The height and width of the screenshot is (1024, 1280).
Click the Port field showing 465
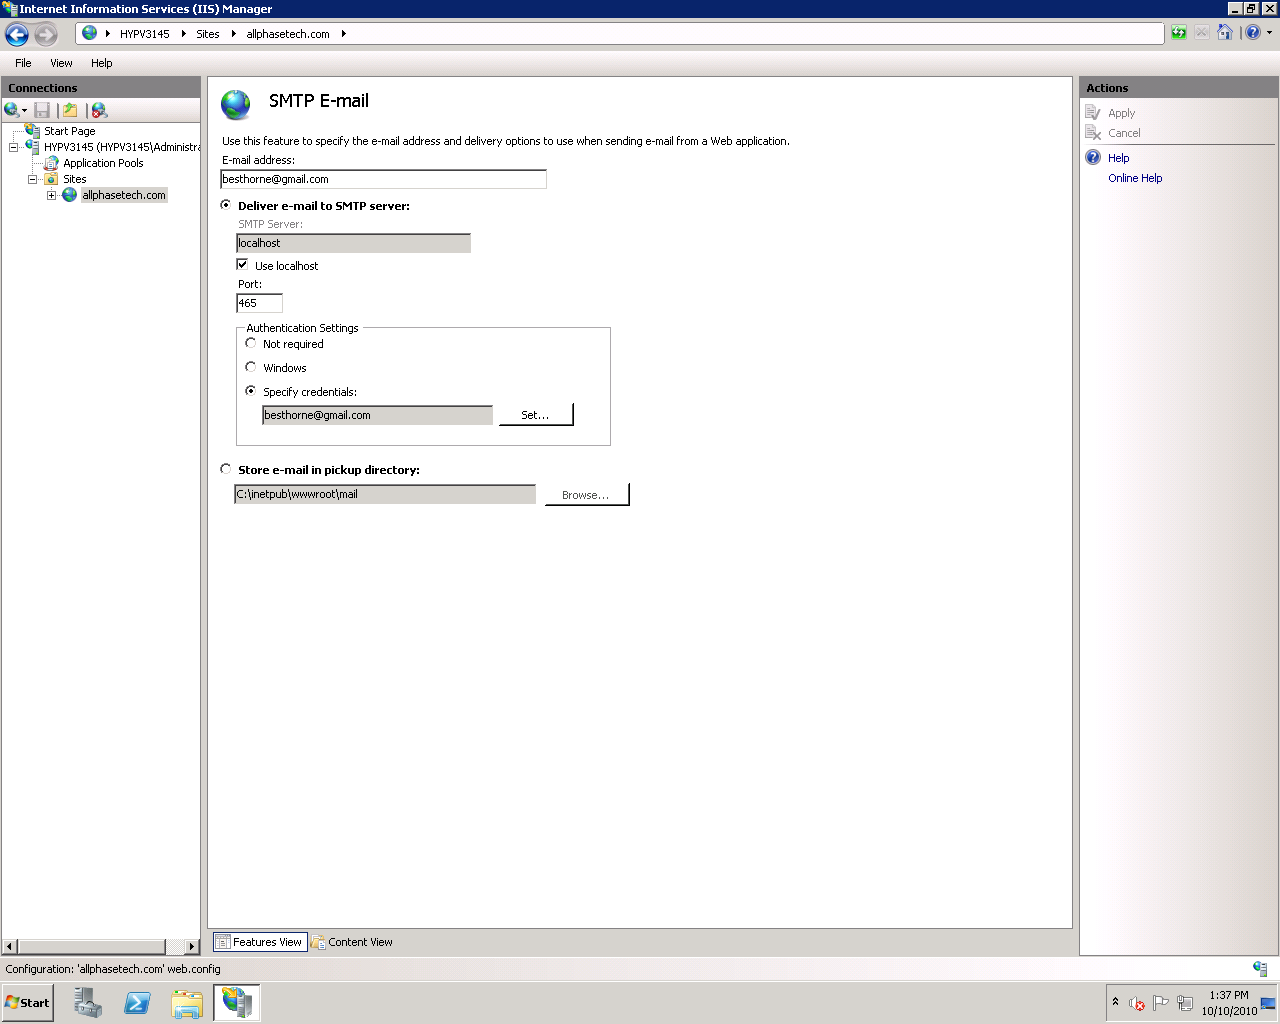[259, 303]
